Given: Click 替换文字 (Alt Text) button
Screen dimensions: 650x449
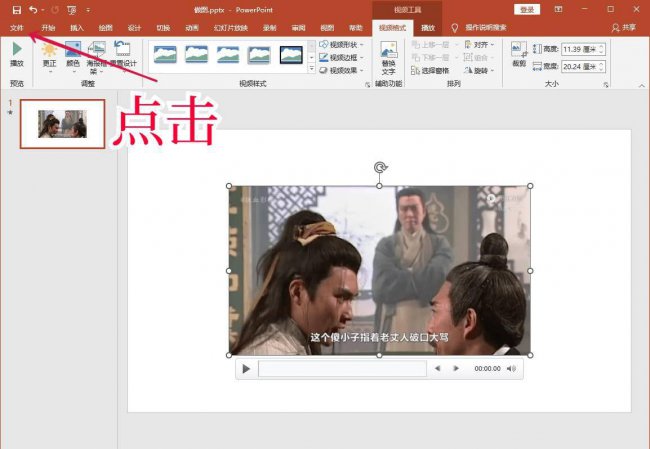Looking at the screenshot, I should [x=388, y=58].
